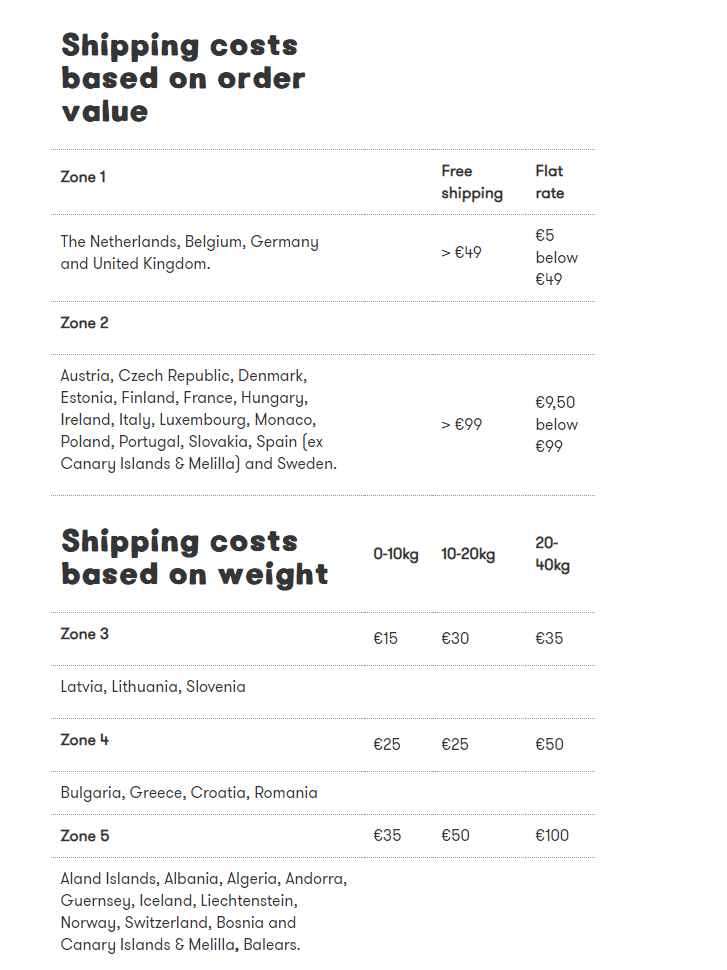Click the '> €99' free shipping threshold

461,424
